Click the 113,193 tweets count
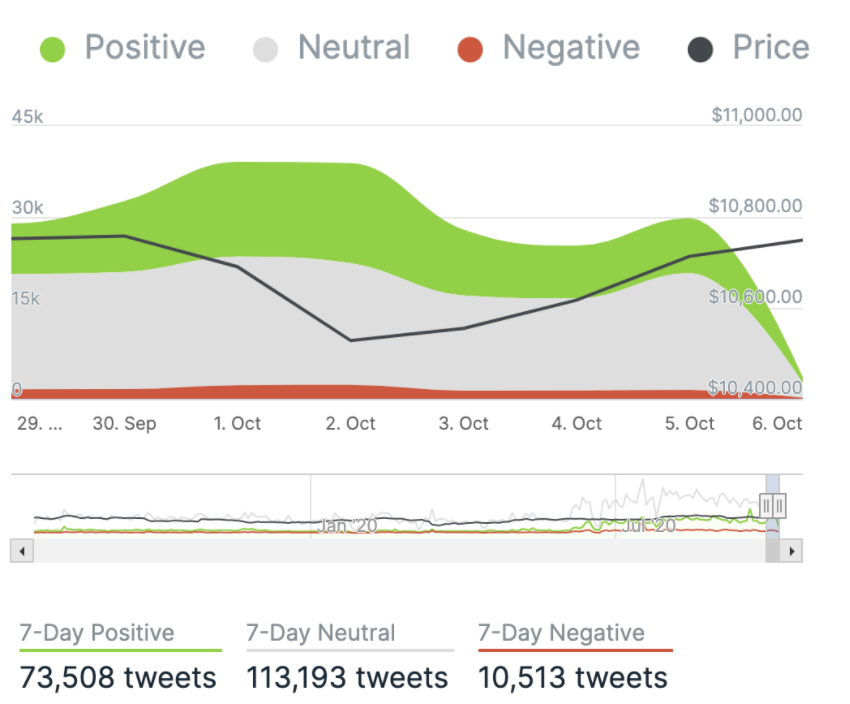 (347, 677)
